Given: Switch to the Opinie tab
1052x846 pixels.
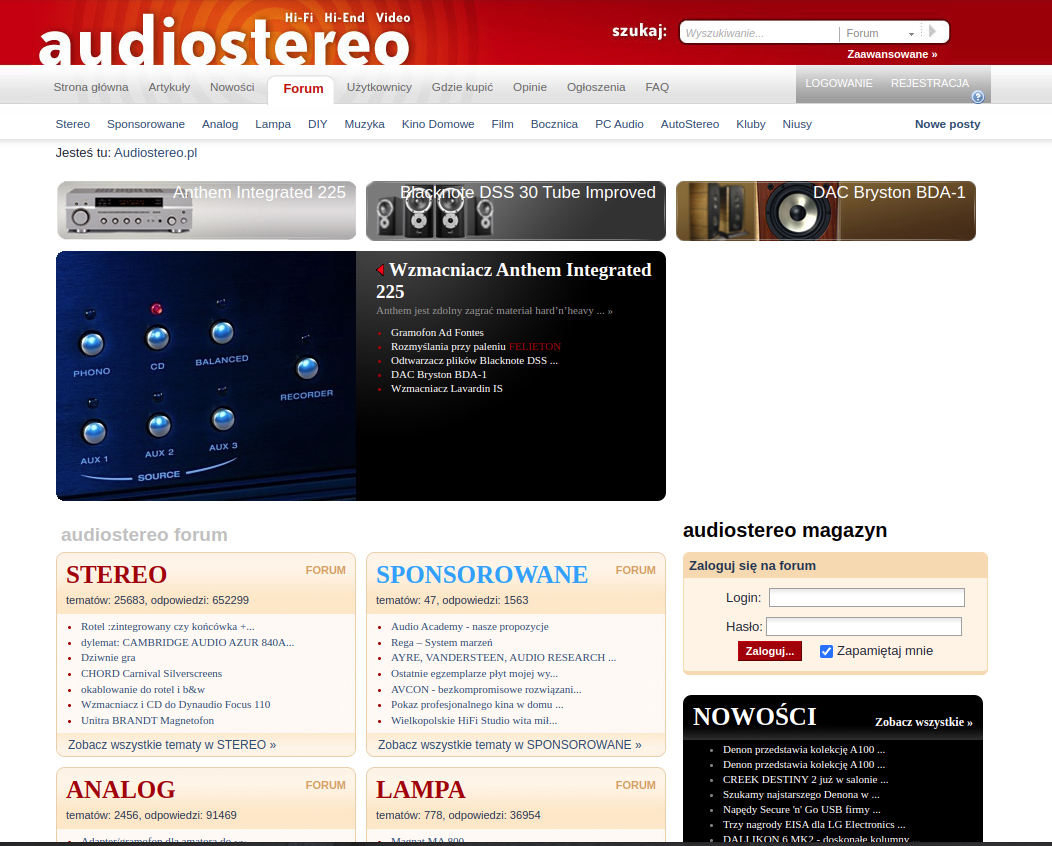Looking at the screenshot, I should click(x=530, y=87).
